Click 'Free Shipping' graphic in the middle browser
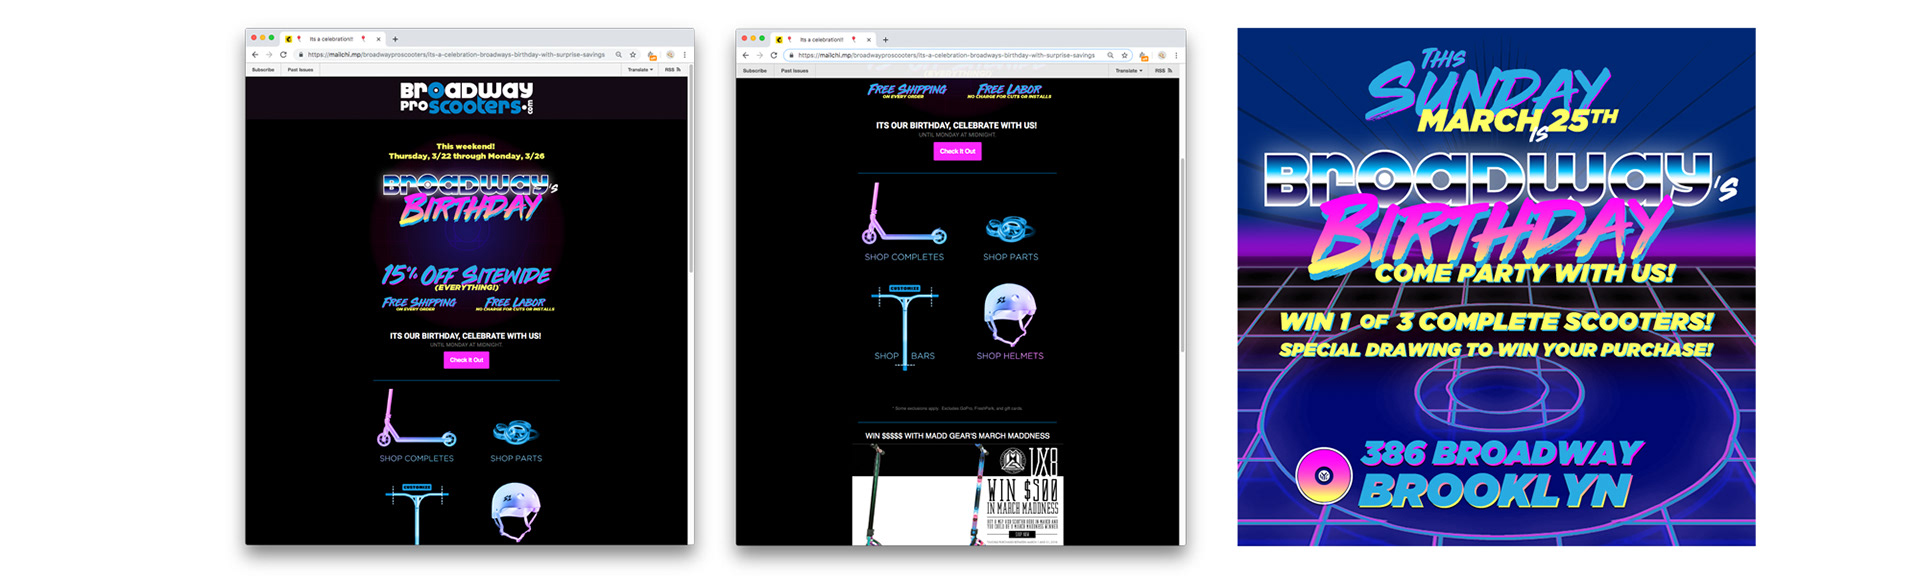Image resolution: width=1920 pixels, height=576 pixels. click(906, 91)
